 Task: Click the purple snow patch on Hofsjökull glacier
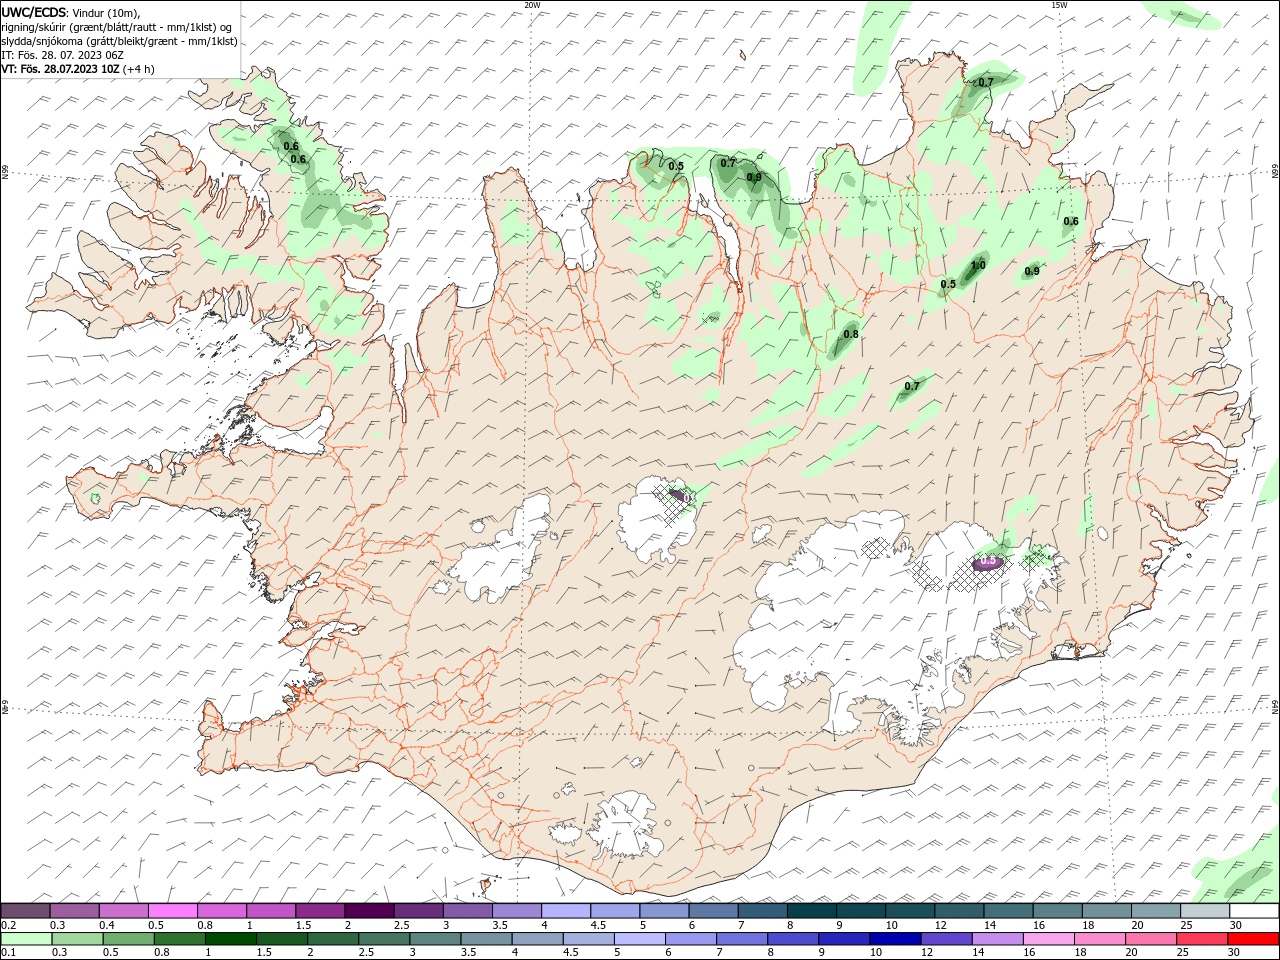(678, 494)
